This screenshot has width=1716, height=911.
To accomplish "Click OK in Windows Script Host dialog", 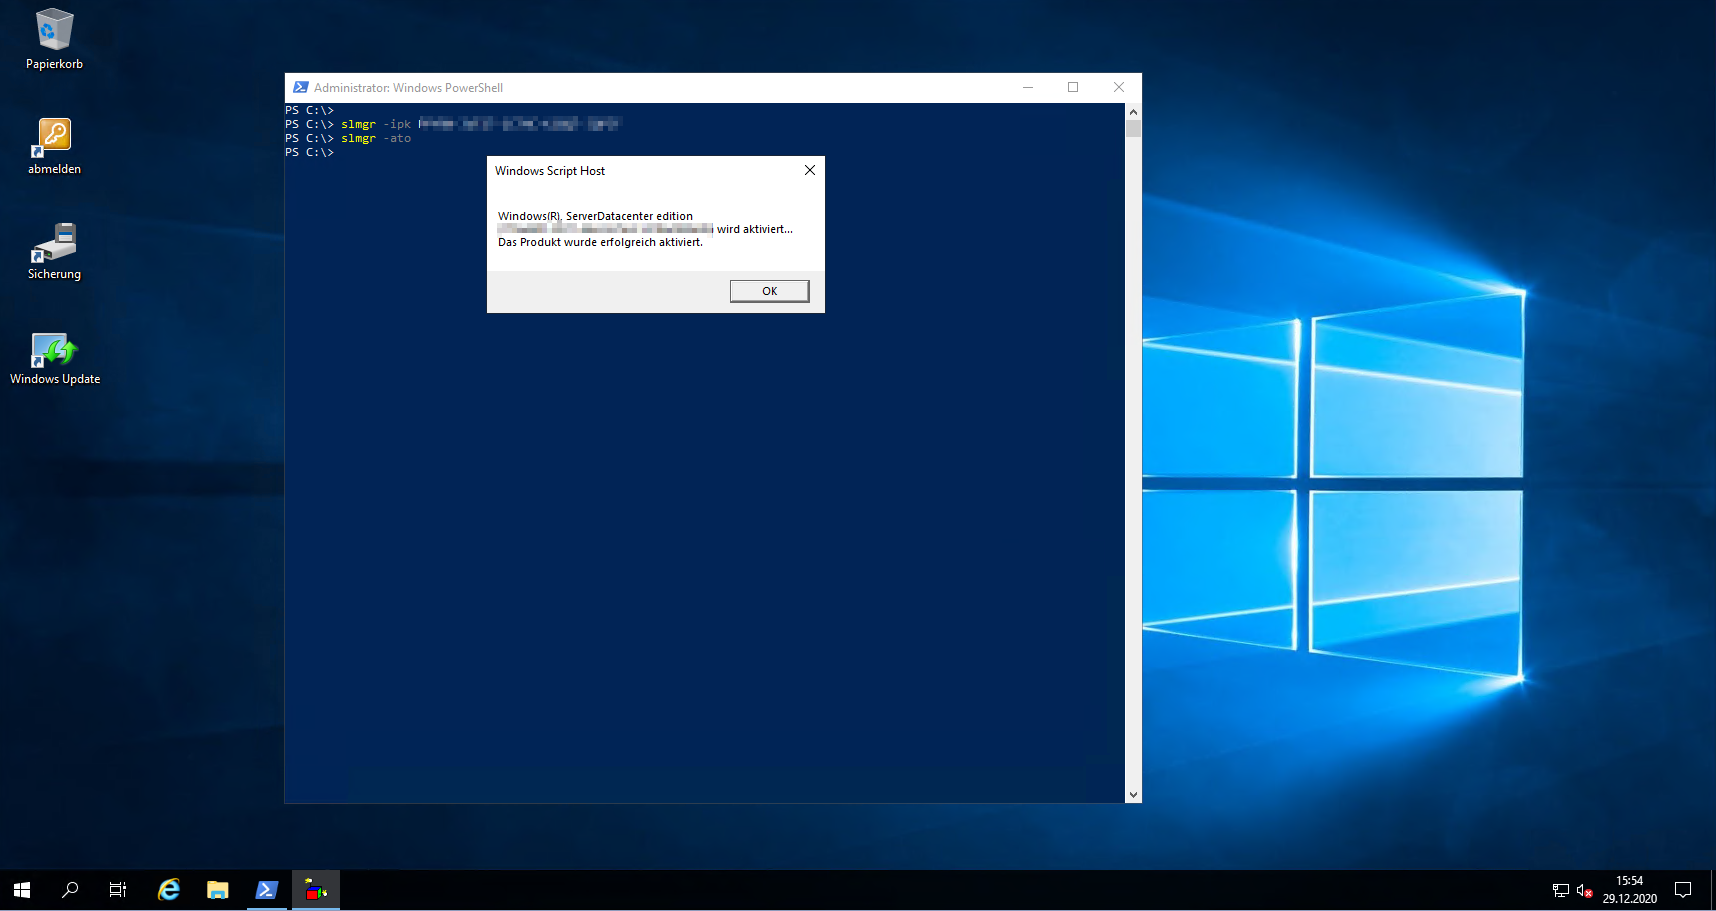I will (769, 291).
